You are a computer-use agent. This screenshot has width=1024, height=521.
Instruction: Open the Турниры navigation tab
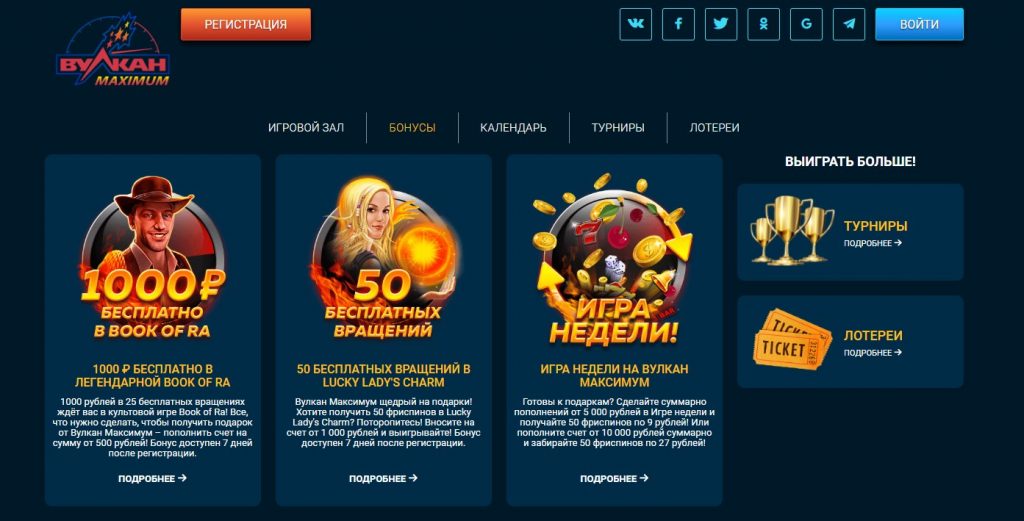point(618,128)
